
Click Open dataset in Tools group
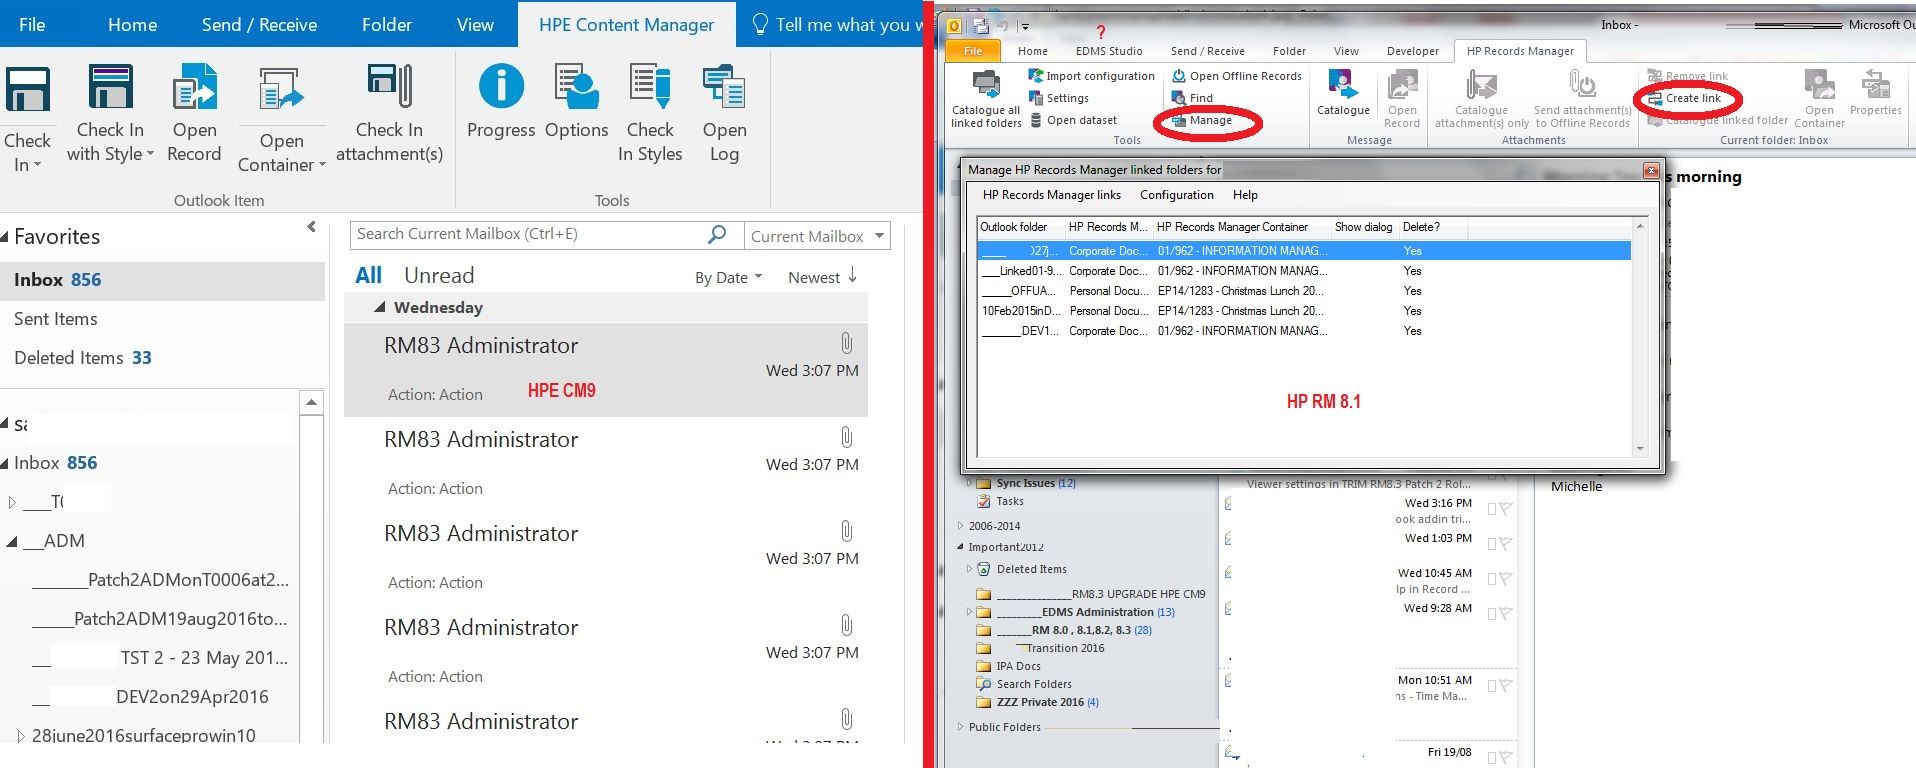point(1072,120)
